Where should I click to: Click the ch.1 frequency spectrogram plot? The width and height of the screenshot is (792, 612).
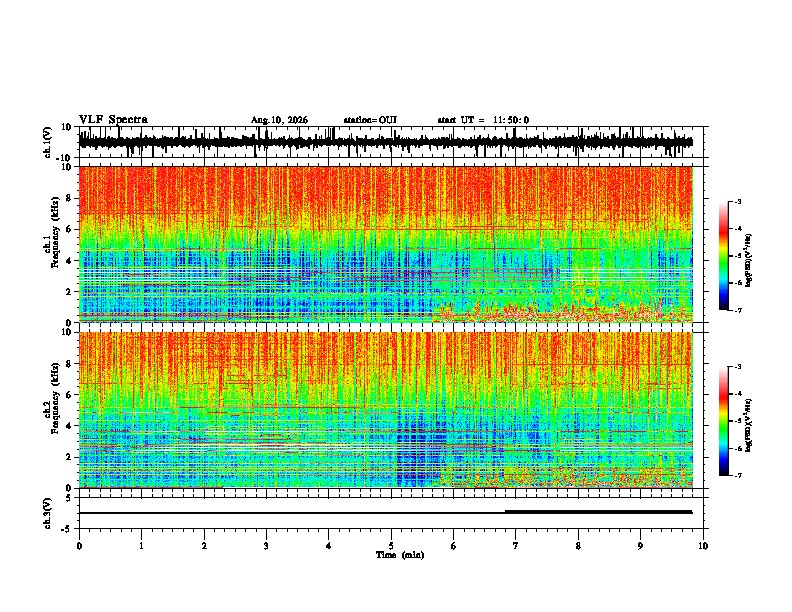(x=390, y=244)
